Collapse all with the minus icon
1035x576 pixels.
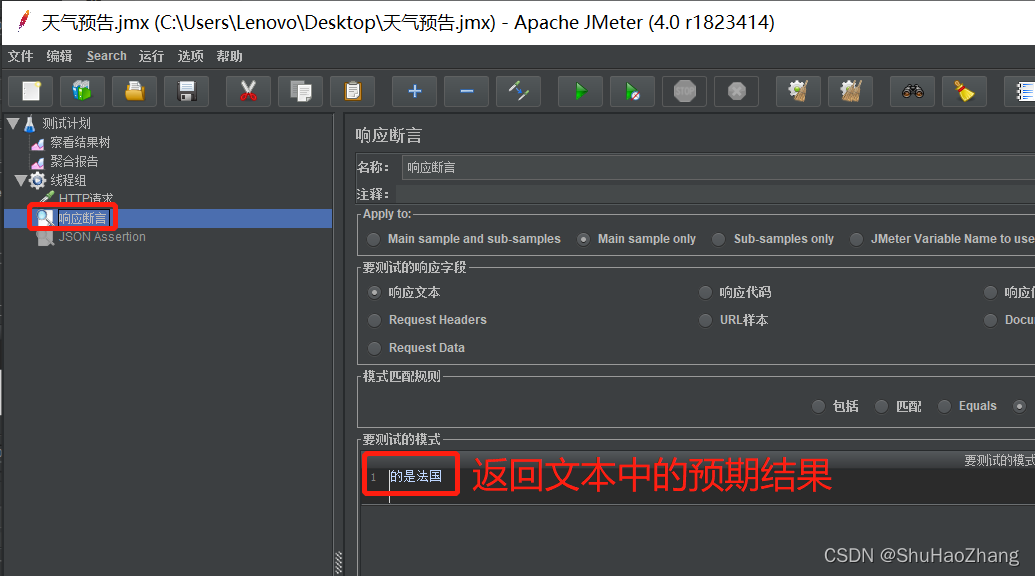467,91
